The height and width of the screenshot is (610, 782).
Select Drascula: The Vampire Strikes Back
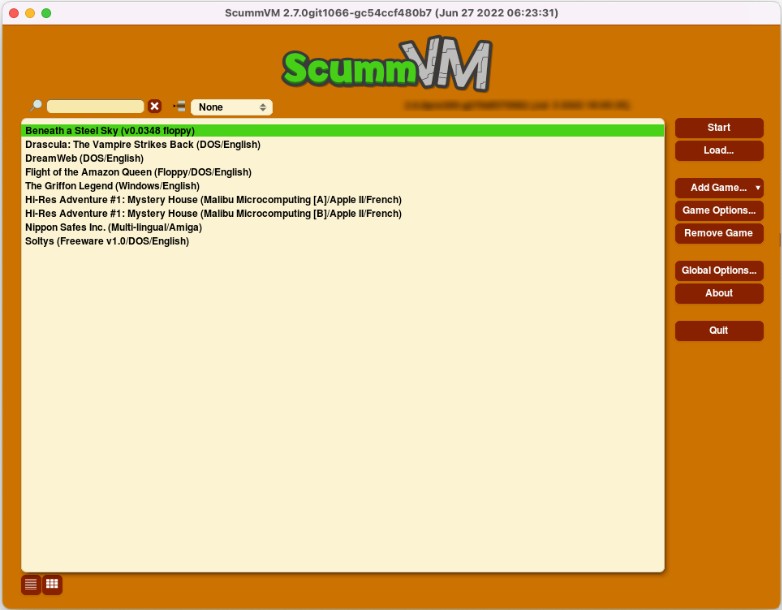pyautogui.click(x=343, y=145)
